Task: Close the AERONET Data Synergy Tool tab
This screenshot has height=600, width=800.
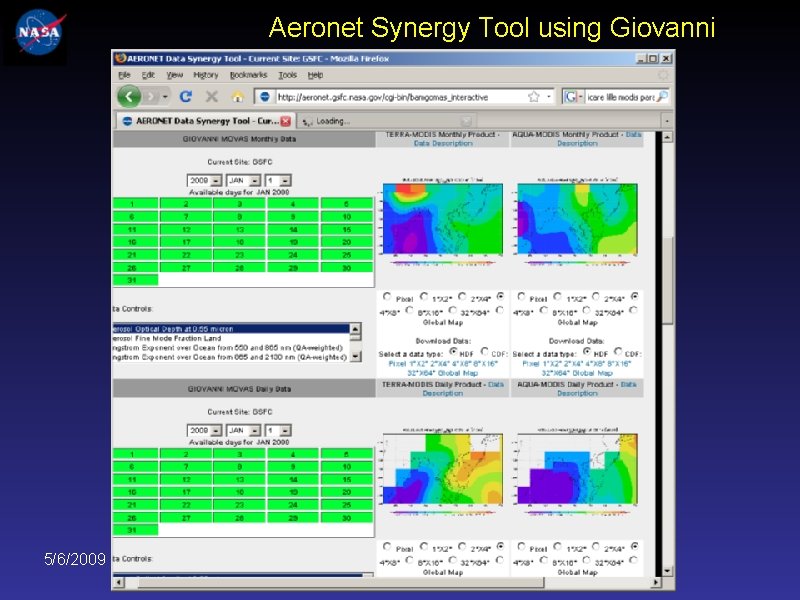Action: tap(286, 121)
